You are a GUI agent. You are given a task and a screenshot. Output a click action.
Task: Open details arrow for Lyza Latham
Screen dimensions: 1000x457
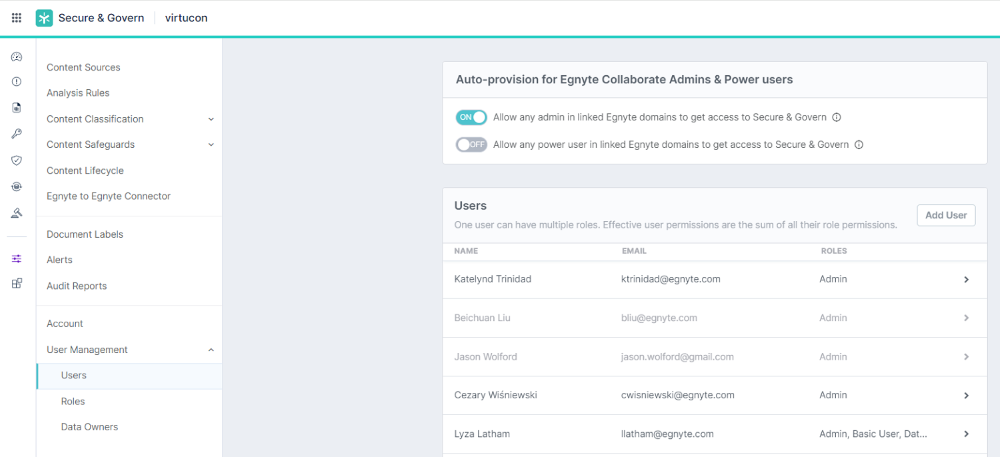[966, 433]
